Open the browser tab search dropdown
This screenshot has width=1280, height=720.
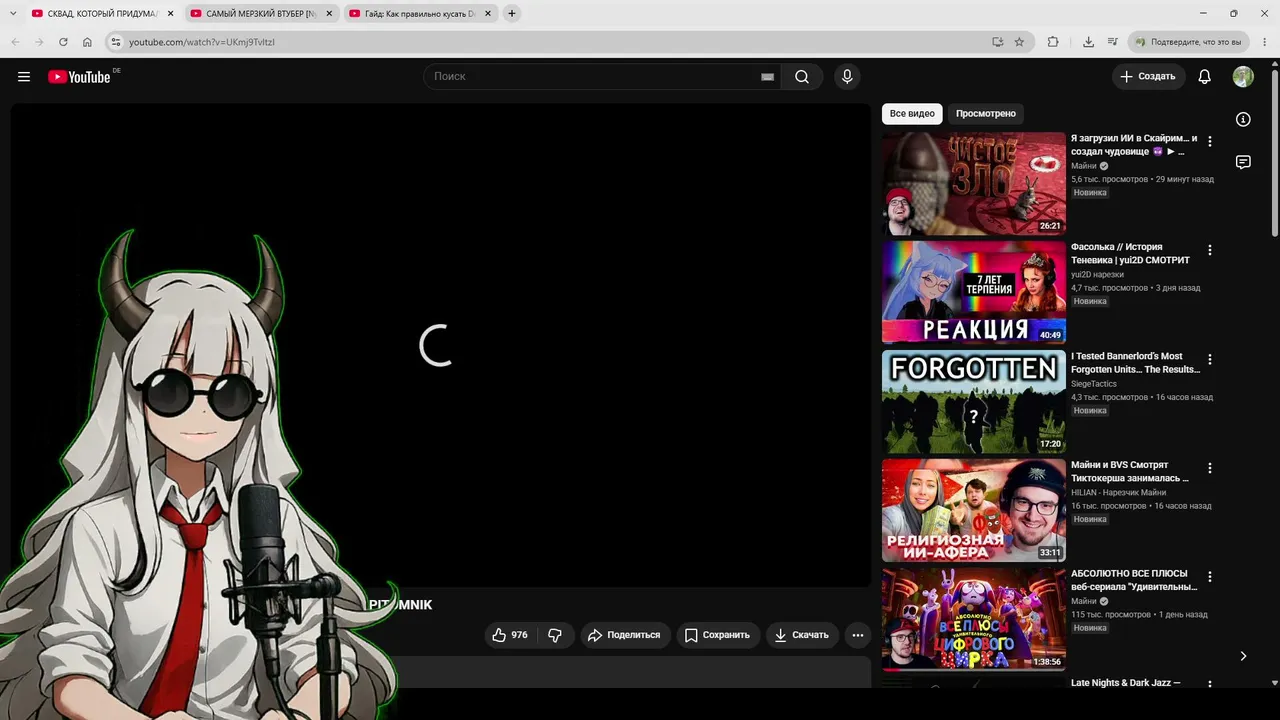click(13, 14)
